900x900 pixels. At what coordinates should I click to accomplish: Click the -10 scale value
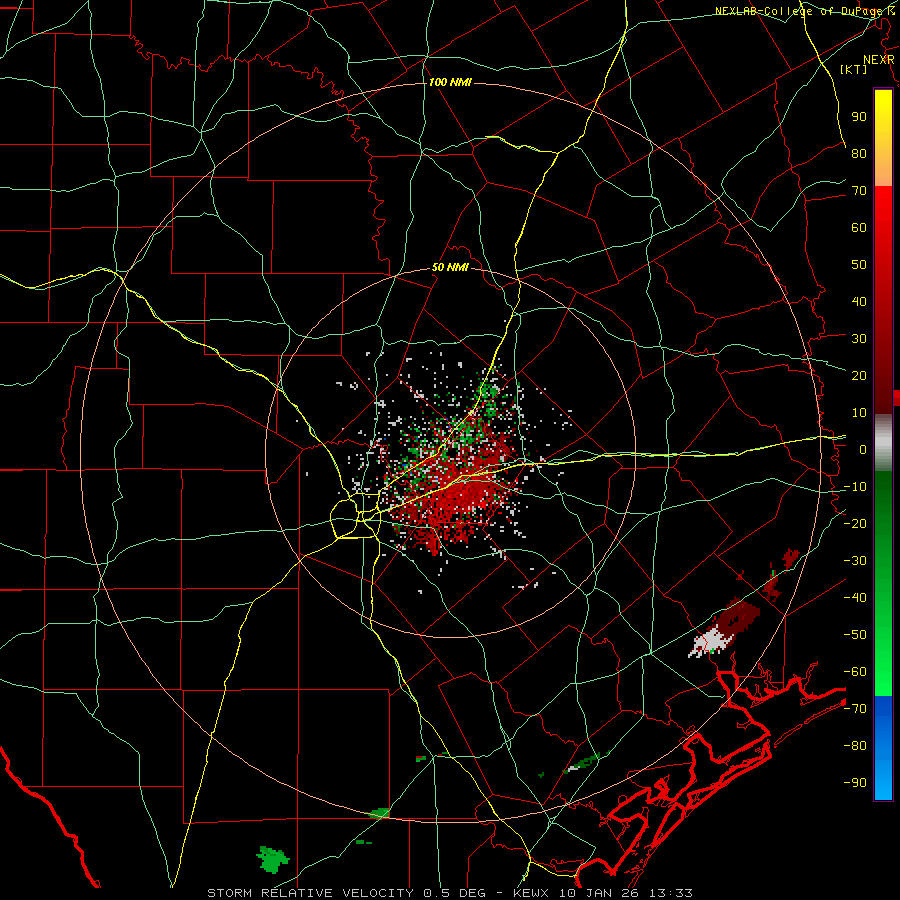click(x=855, y=487)
